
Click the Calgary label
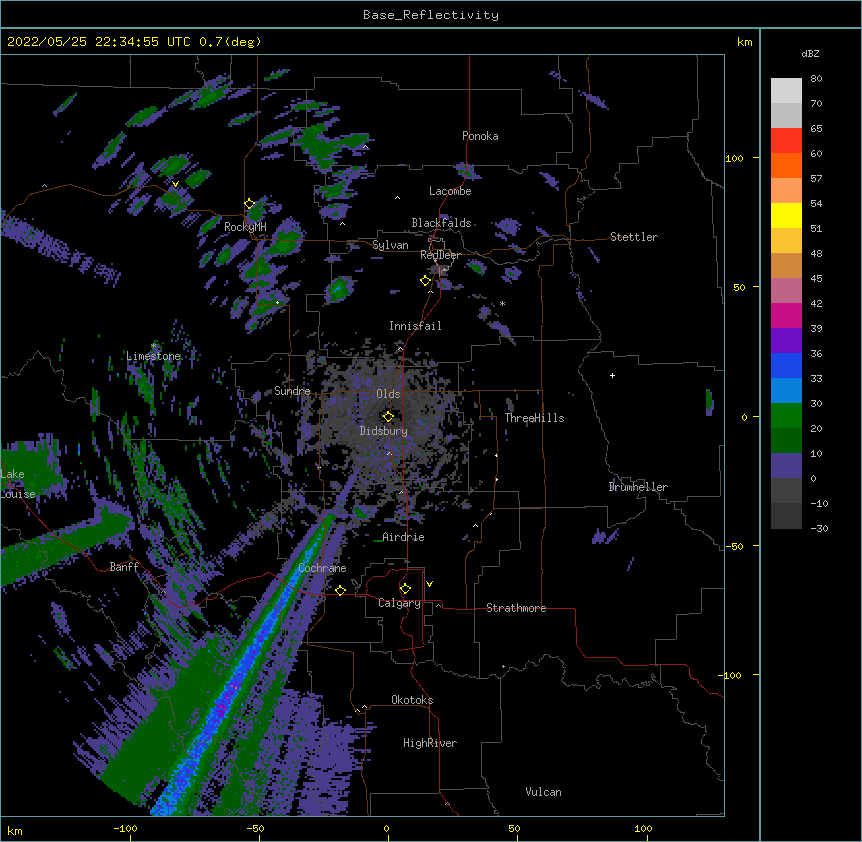400,603
